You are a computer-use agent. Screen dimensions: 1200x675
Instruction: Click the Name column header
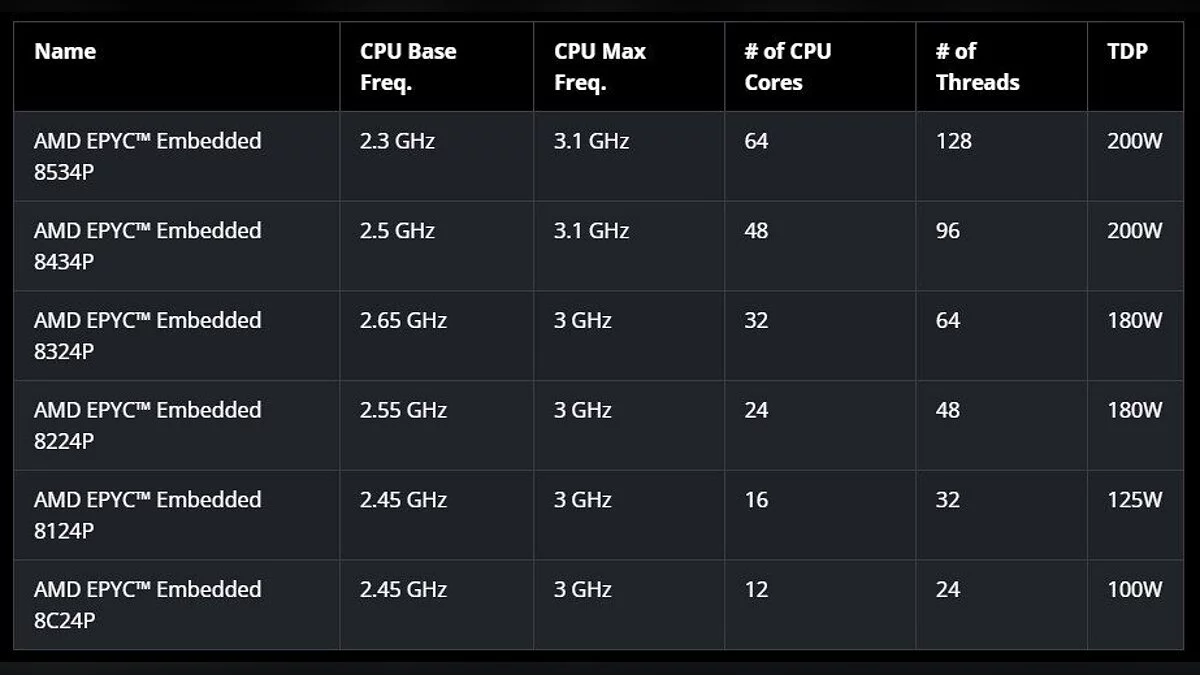pyautogui.click(x=65, y=51)
